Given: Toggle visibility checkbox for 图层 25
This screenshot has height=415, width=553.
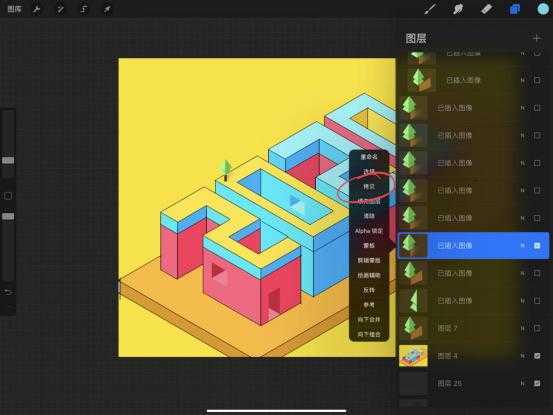Looking at the screenshot, I should tap(537, 383).
